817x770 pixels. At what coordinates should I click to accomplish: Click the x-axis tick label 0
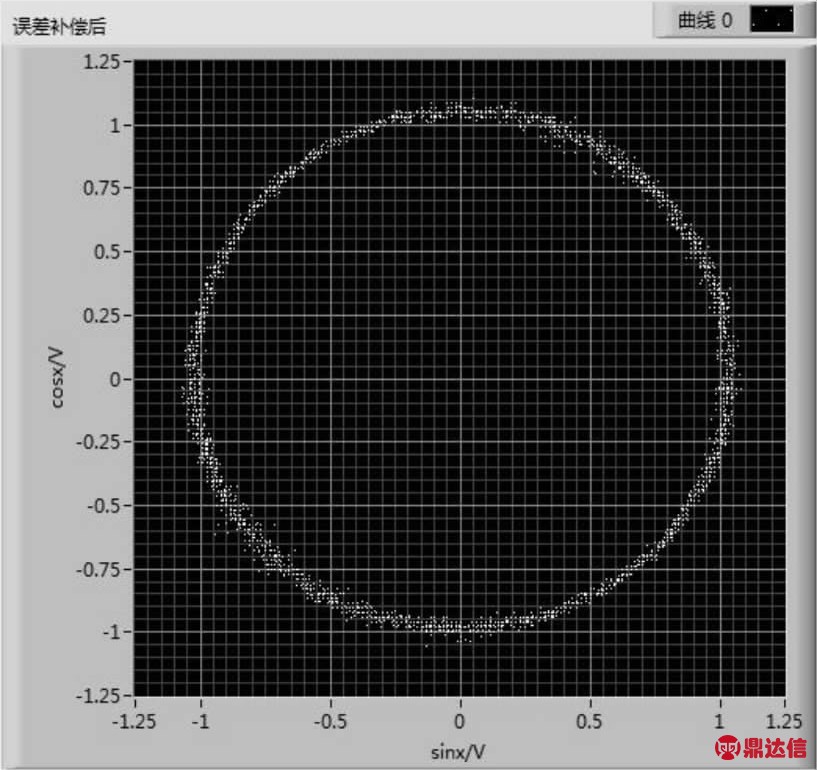459,722
